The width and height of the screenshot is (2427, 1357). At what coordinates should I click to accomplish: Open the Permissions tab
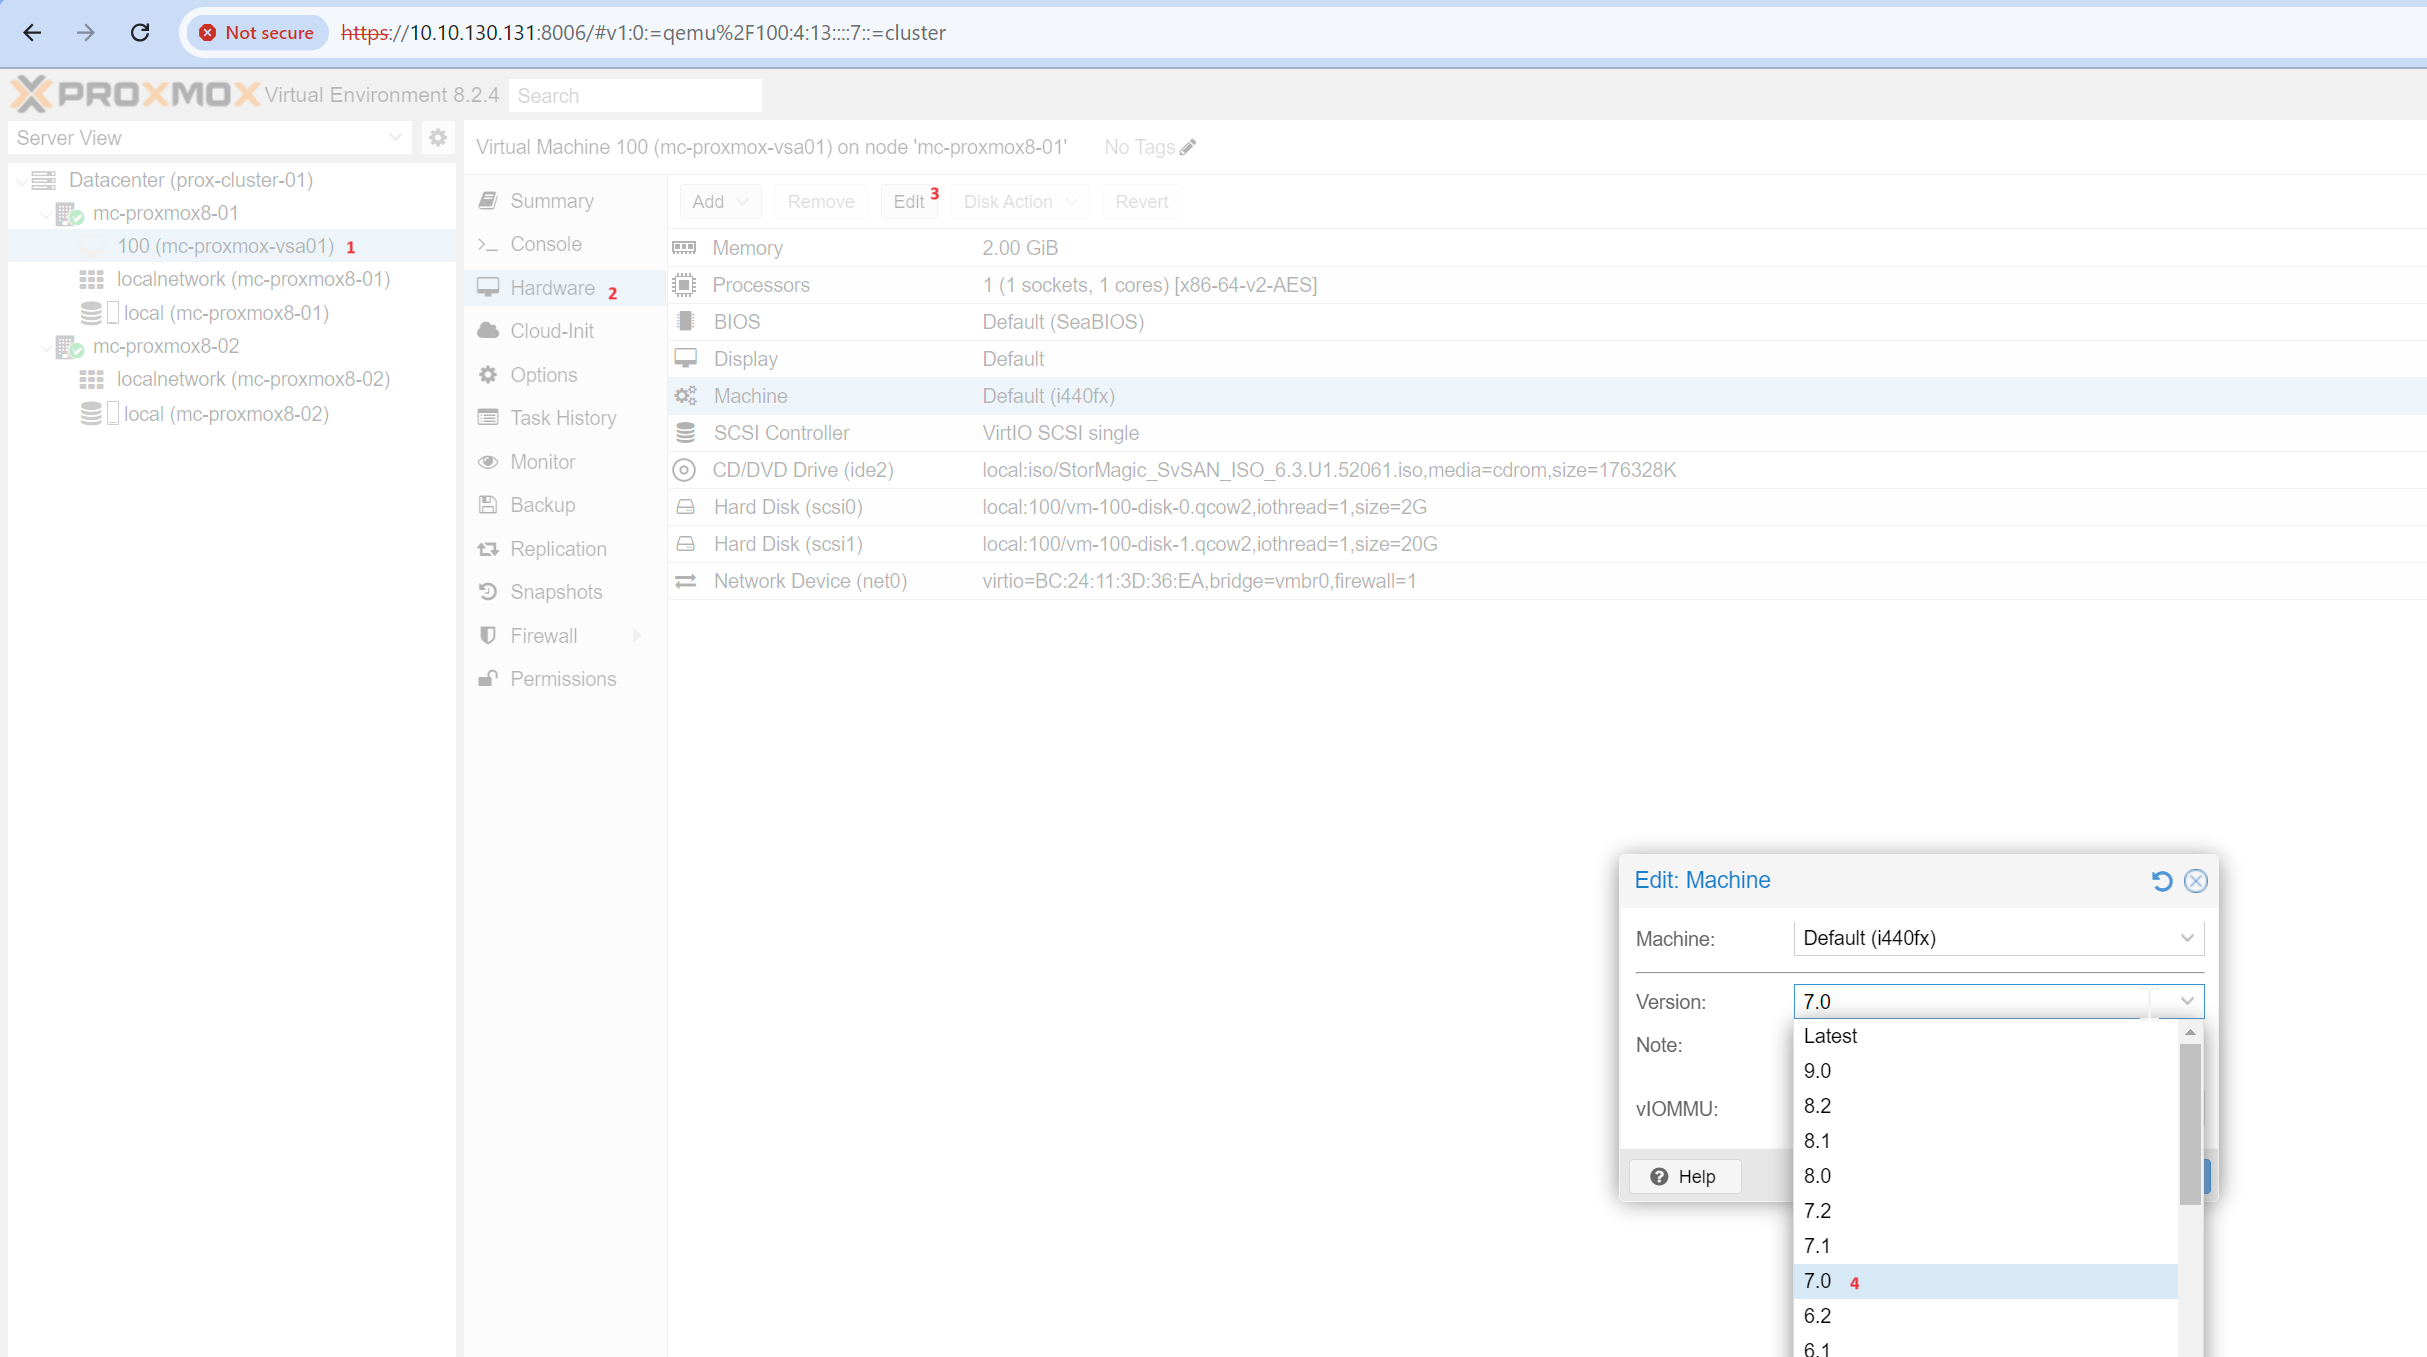click(565, 679)
